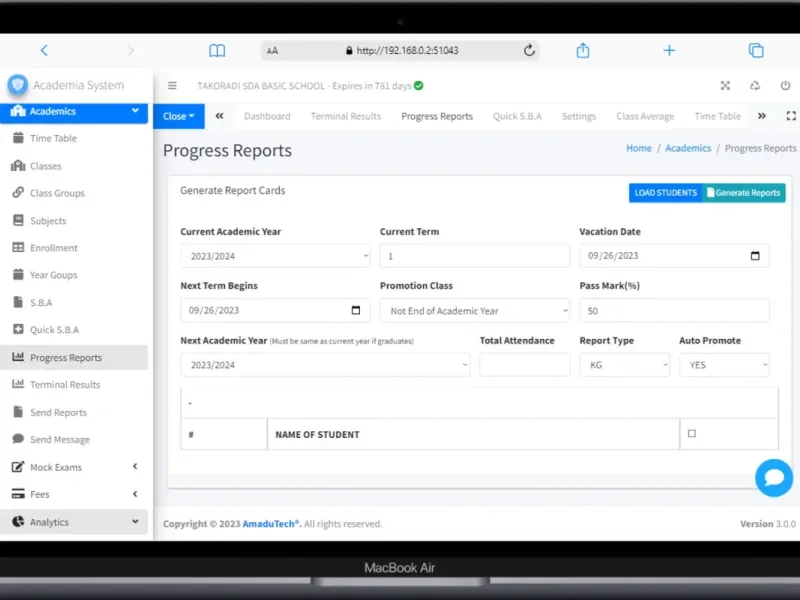This screenshot has height=600, width=800.
Task: Click the Current Term input field
Action: point(474,256)
